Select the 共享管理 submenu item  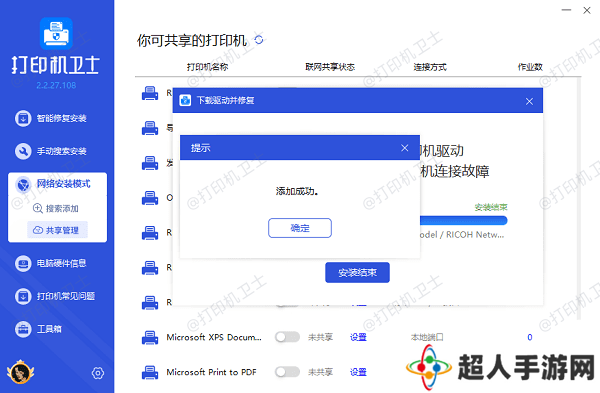57,230
